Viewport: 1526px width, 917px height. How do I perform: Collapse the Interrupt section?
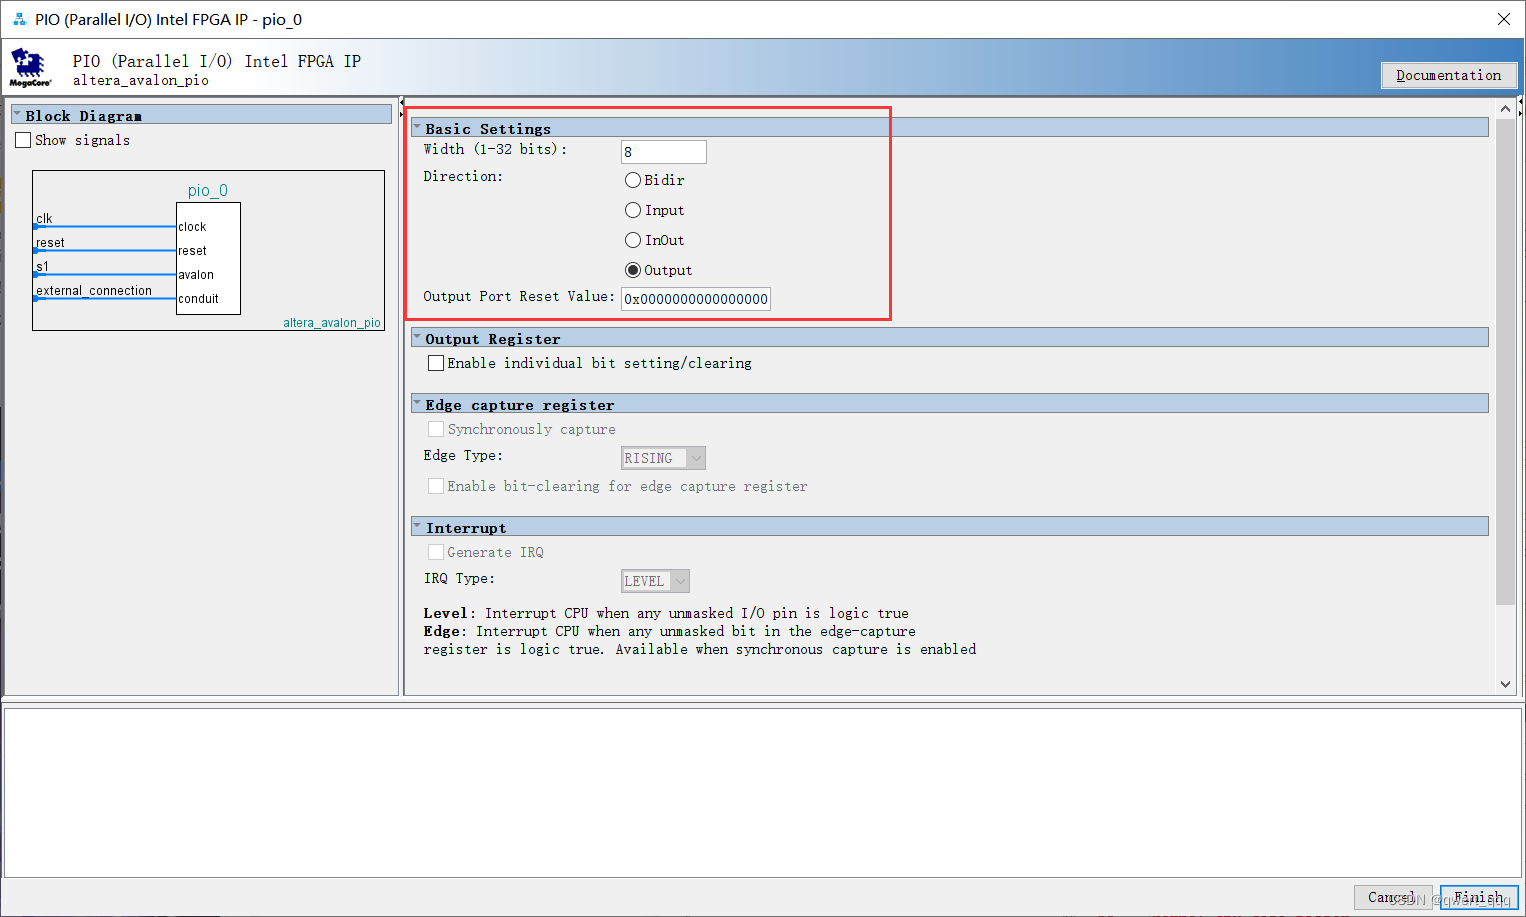[x=417, y=527]
